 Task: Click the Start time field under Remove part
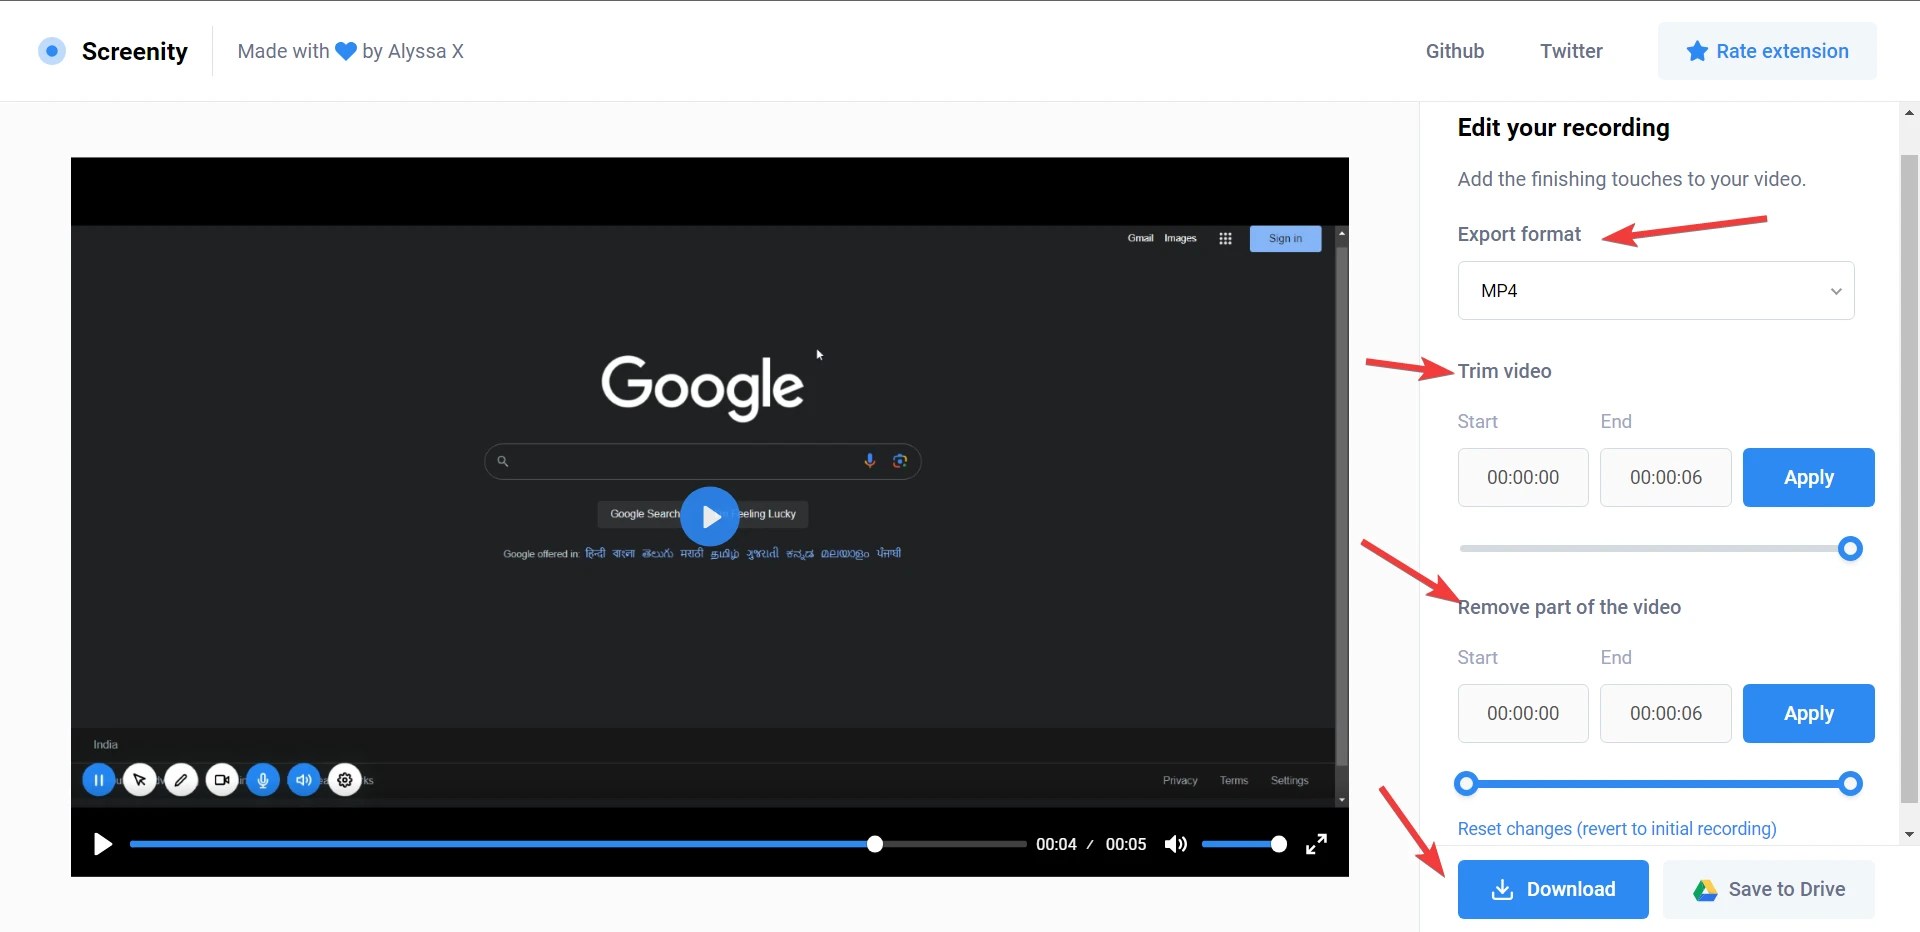(1522, 713)
